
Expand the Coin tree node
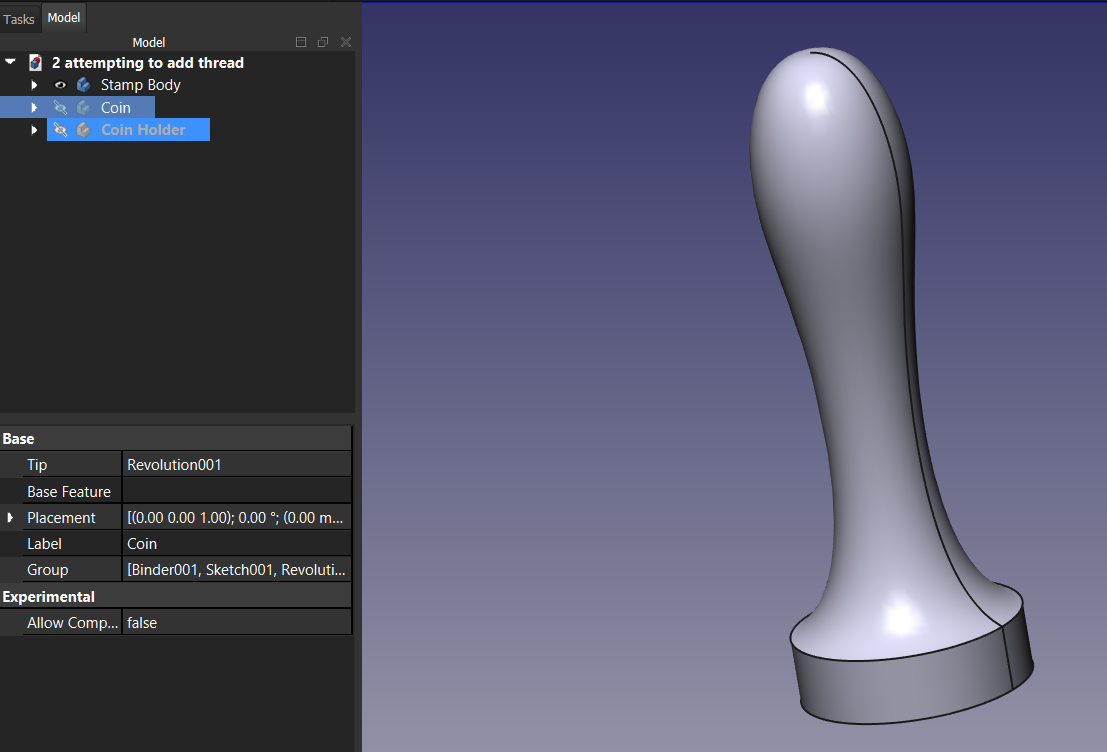point(34,108)
